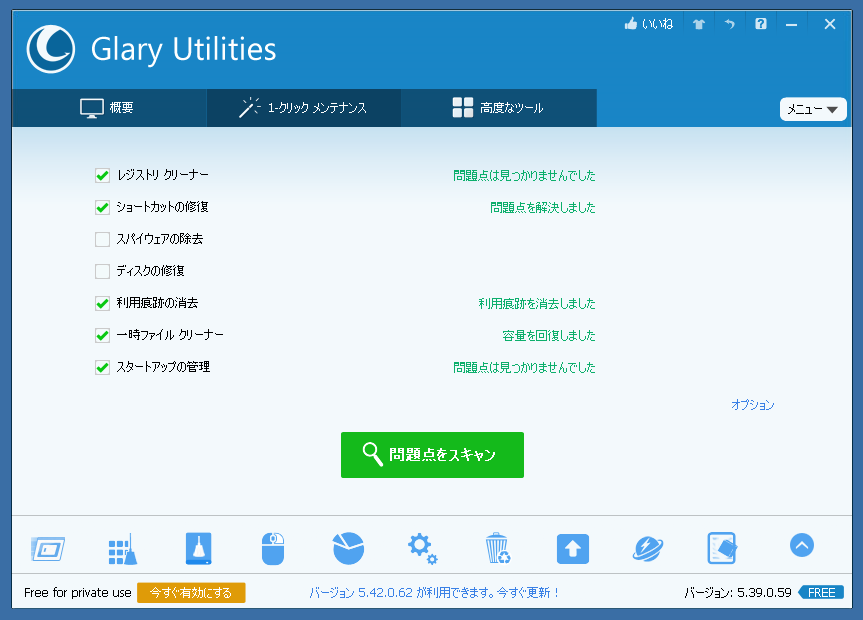Open the Disk Space Analyzer pie chart icon
This screenshot has height=620, width=863.
pyautogui.click(x=348, y=548)
